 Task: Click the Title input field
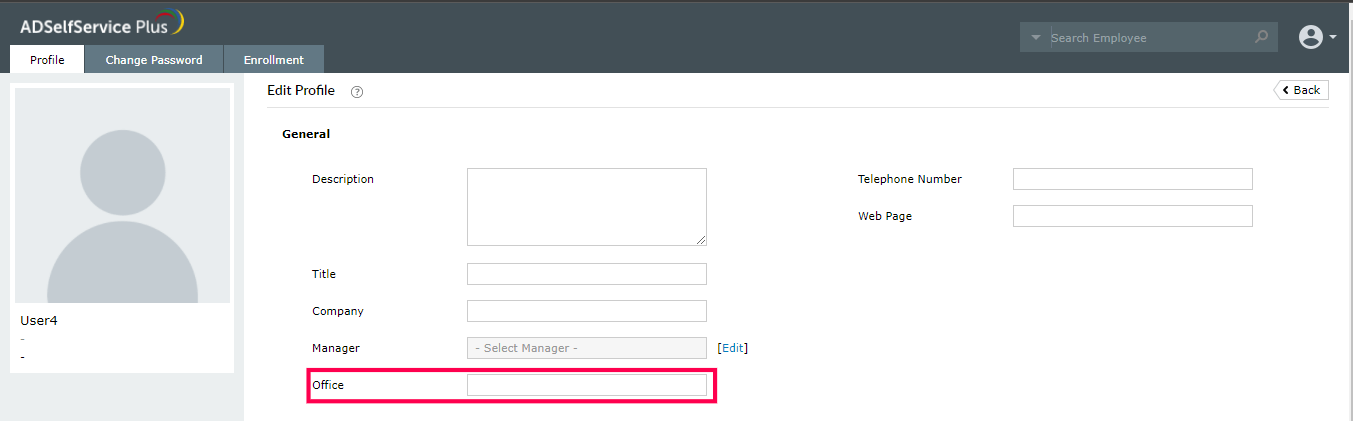586,274
